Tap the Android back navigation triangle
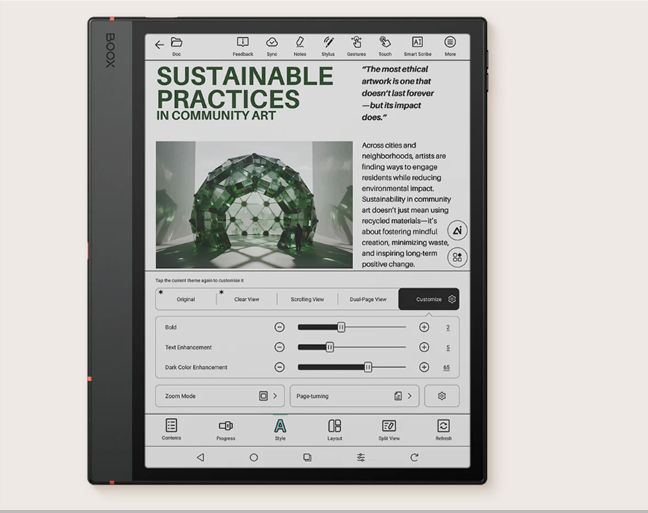This screenshot has width=648, height=513. coord(200,457)
